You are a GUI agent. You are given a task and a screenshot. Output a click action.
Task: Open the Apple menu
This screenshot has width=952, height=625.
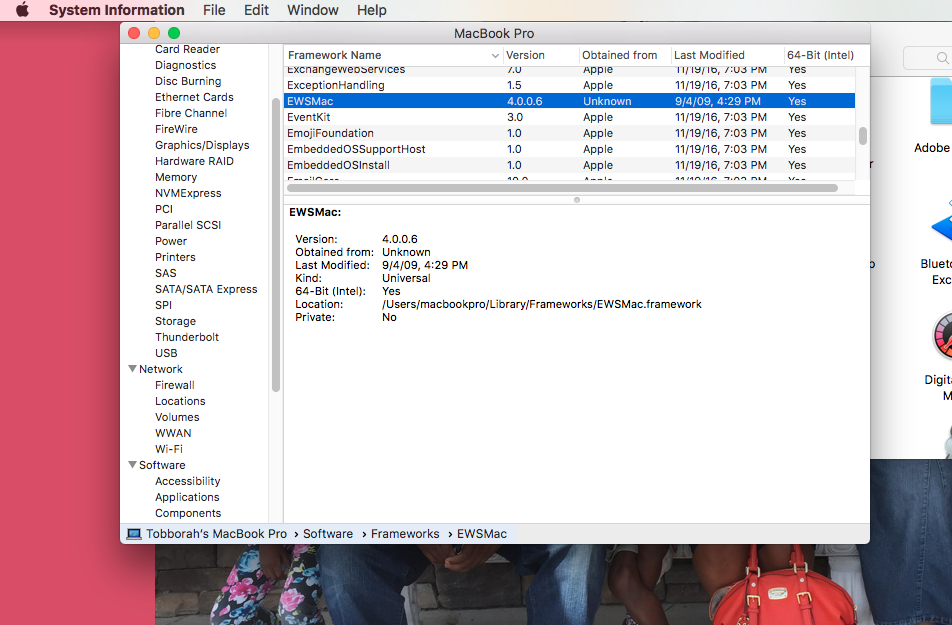(22, 10)
